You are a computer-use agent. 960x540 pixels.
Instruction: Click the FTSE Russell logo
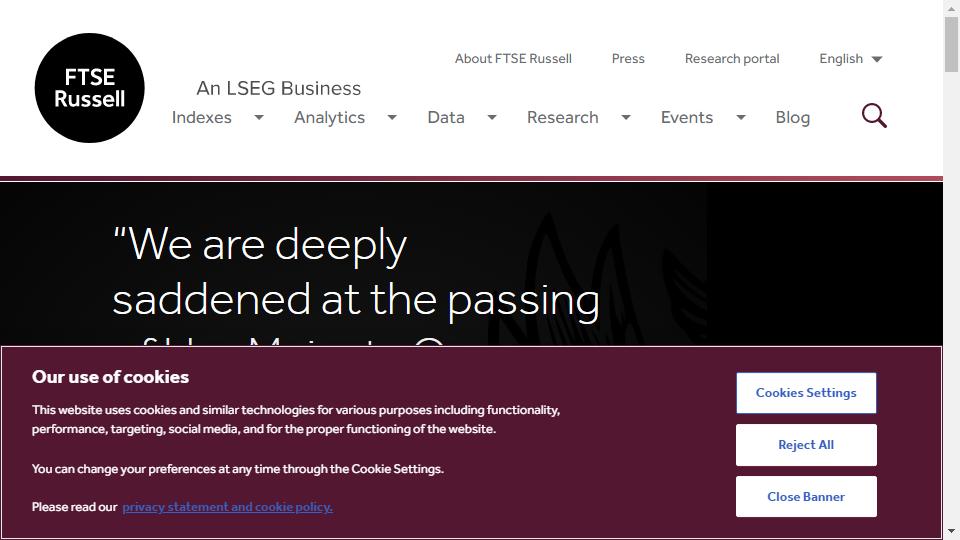pyautogui.click(x=89, y=88)
